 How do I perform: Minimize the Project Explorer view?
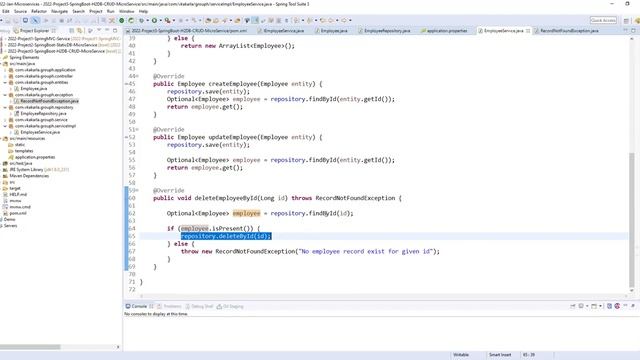107,31
